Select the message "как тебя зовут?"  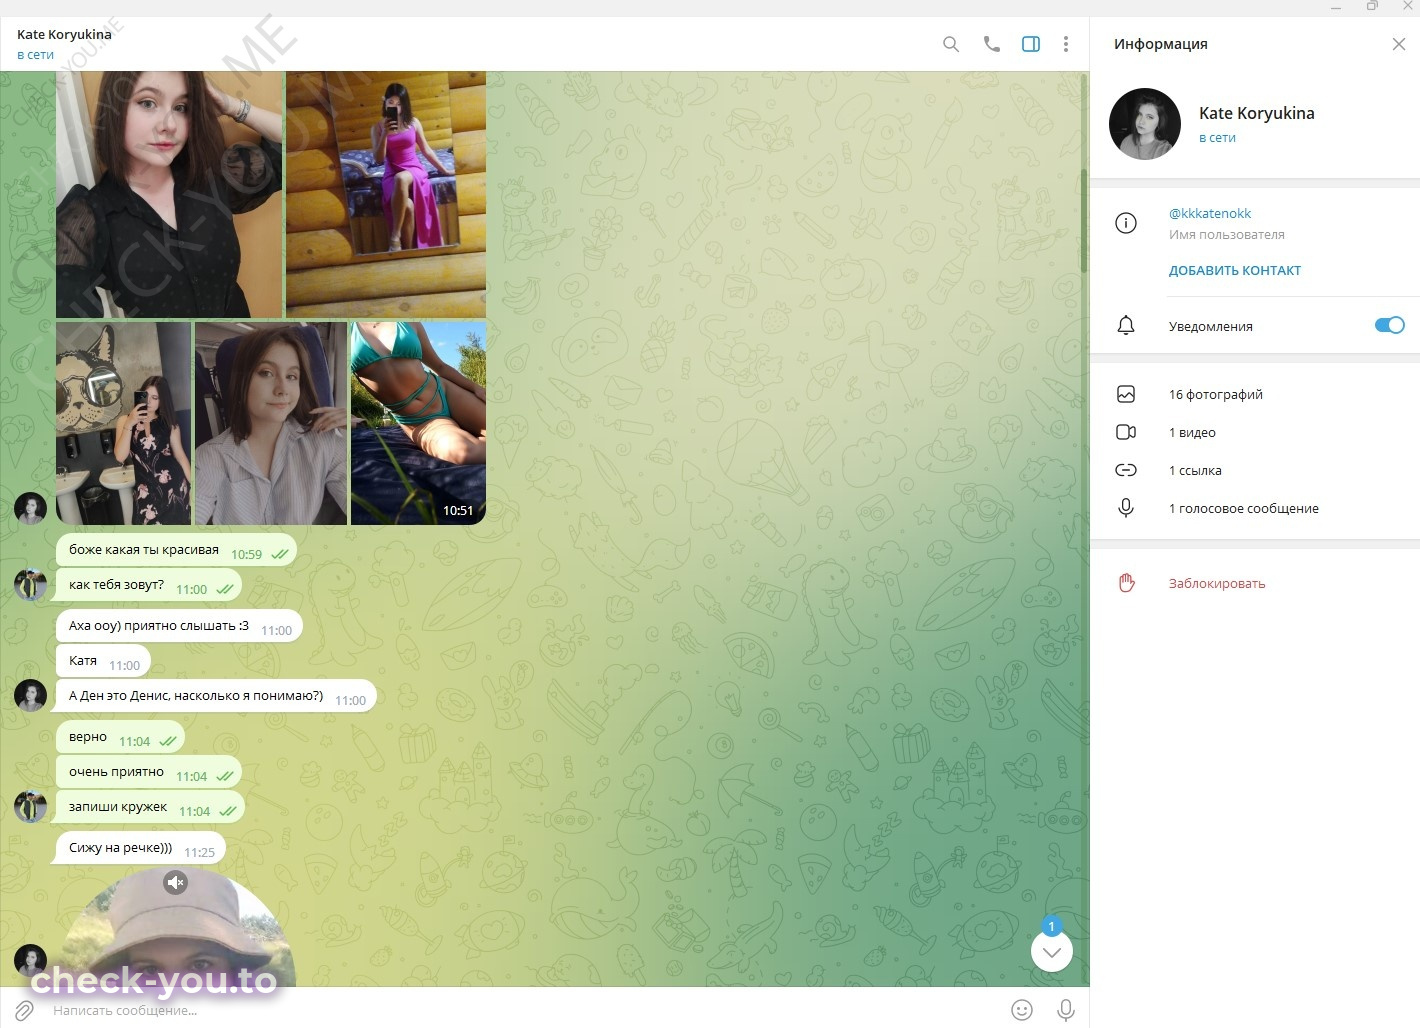[149, 586]
